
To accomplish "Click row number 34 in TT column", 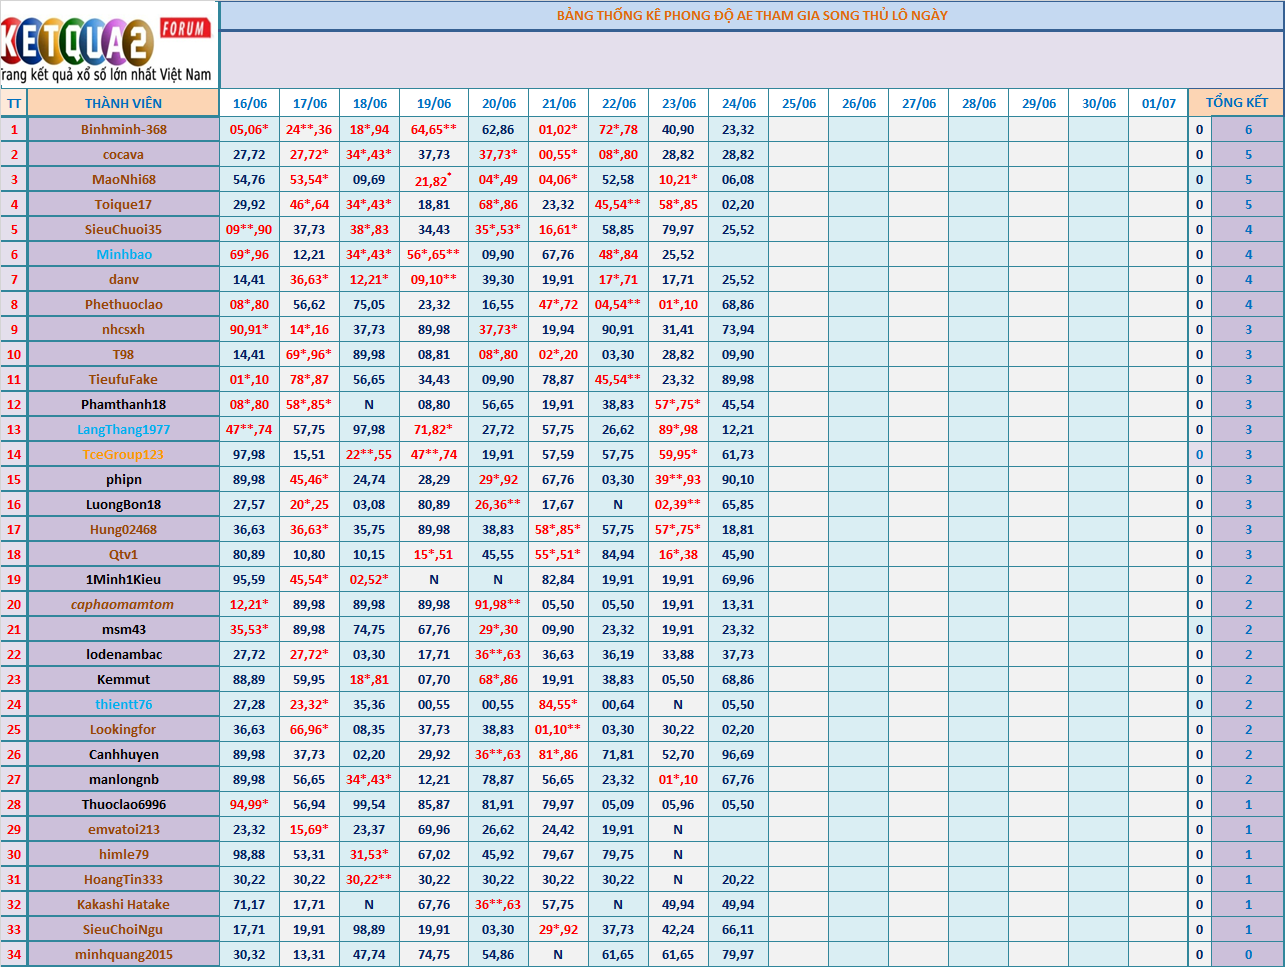I will (x=14, y=954).
